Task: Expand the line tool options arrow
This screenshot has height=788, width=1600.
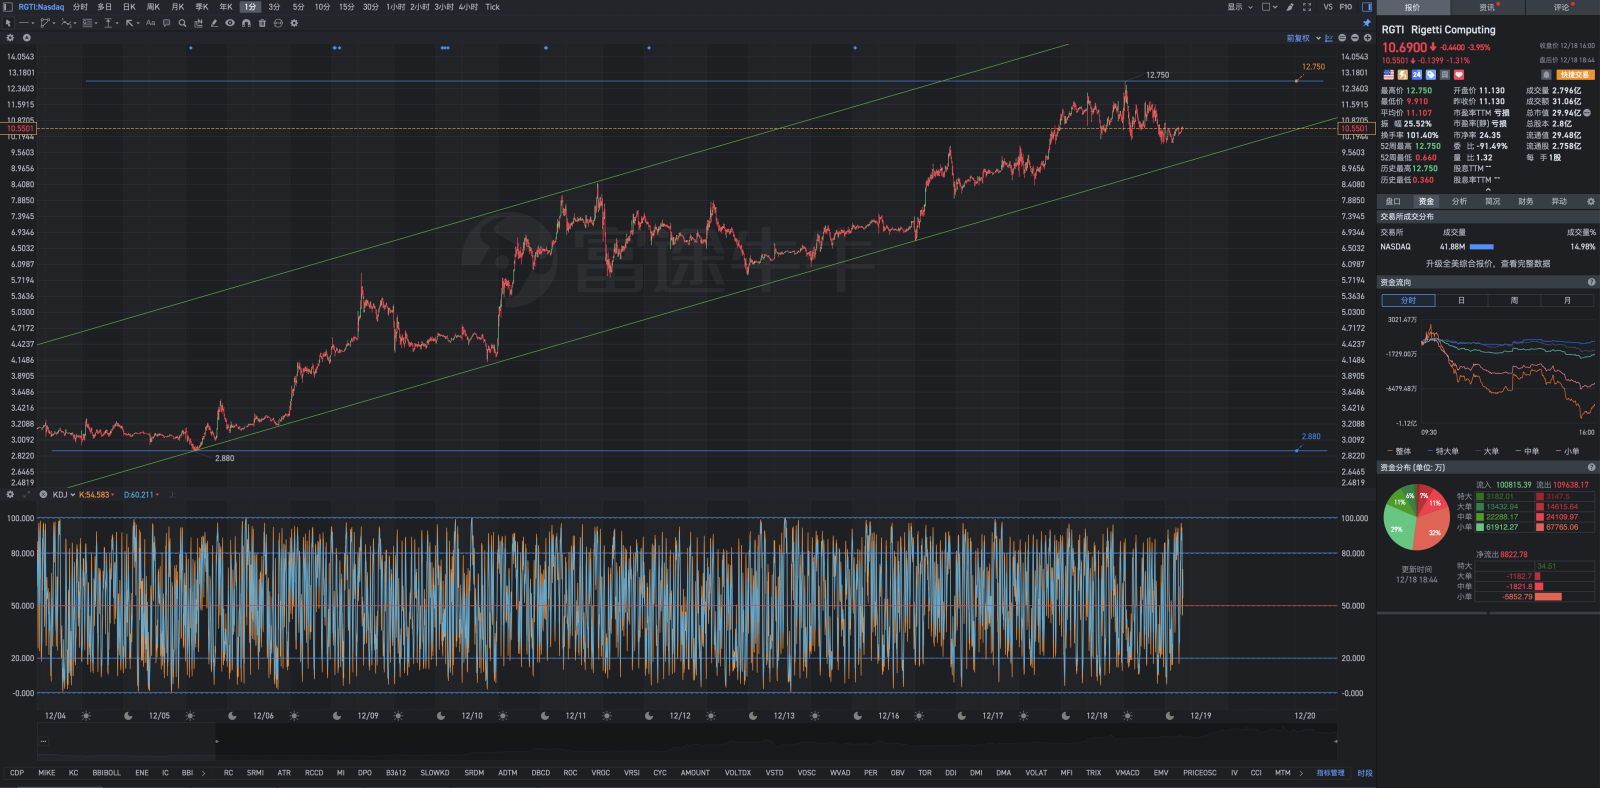Action: [x=33, y=23]
